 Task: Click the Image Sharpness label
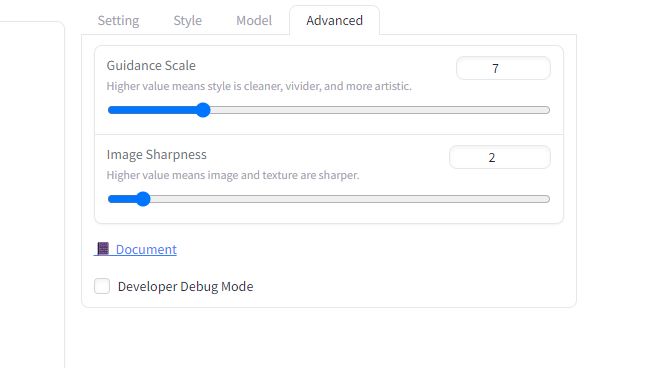click(157, 154)
